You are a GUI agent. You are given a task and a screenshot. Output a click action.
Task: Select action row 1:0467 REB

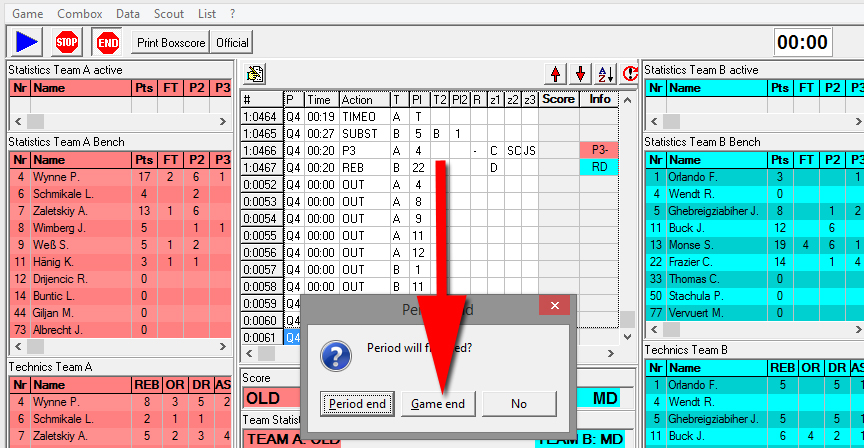[429, 168]
